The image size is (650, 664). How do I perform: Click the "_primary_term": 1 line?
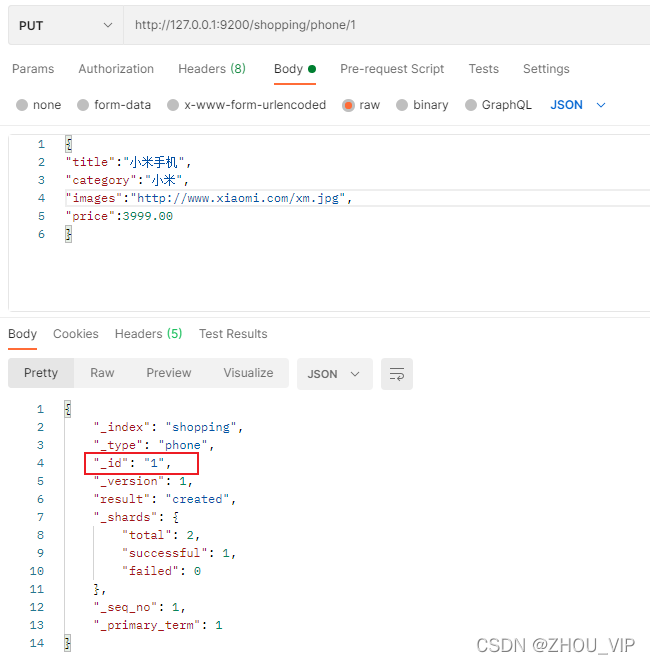(x=158, y=625)
